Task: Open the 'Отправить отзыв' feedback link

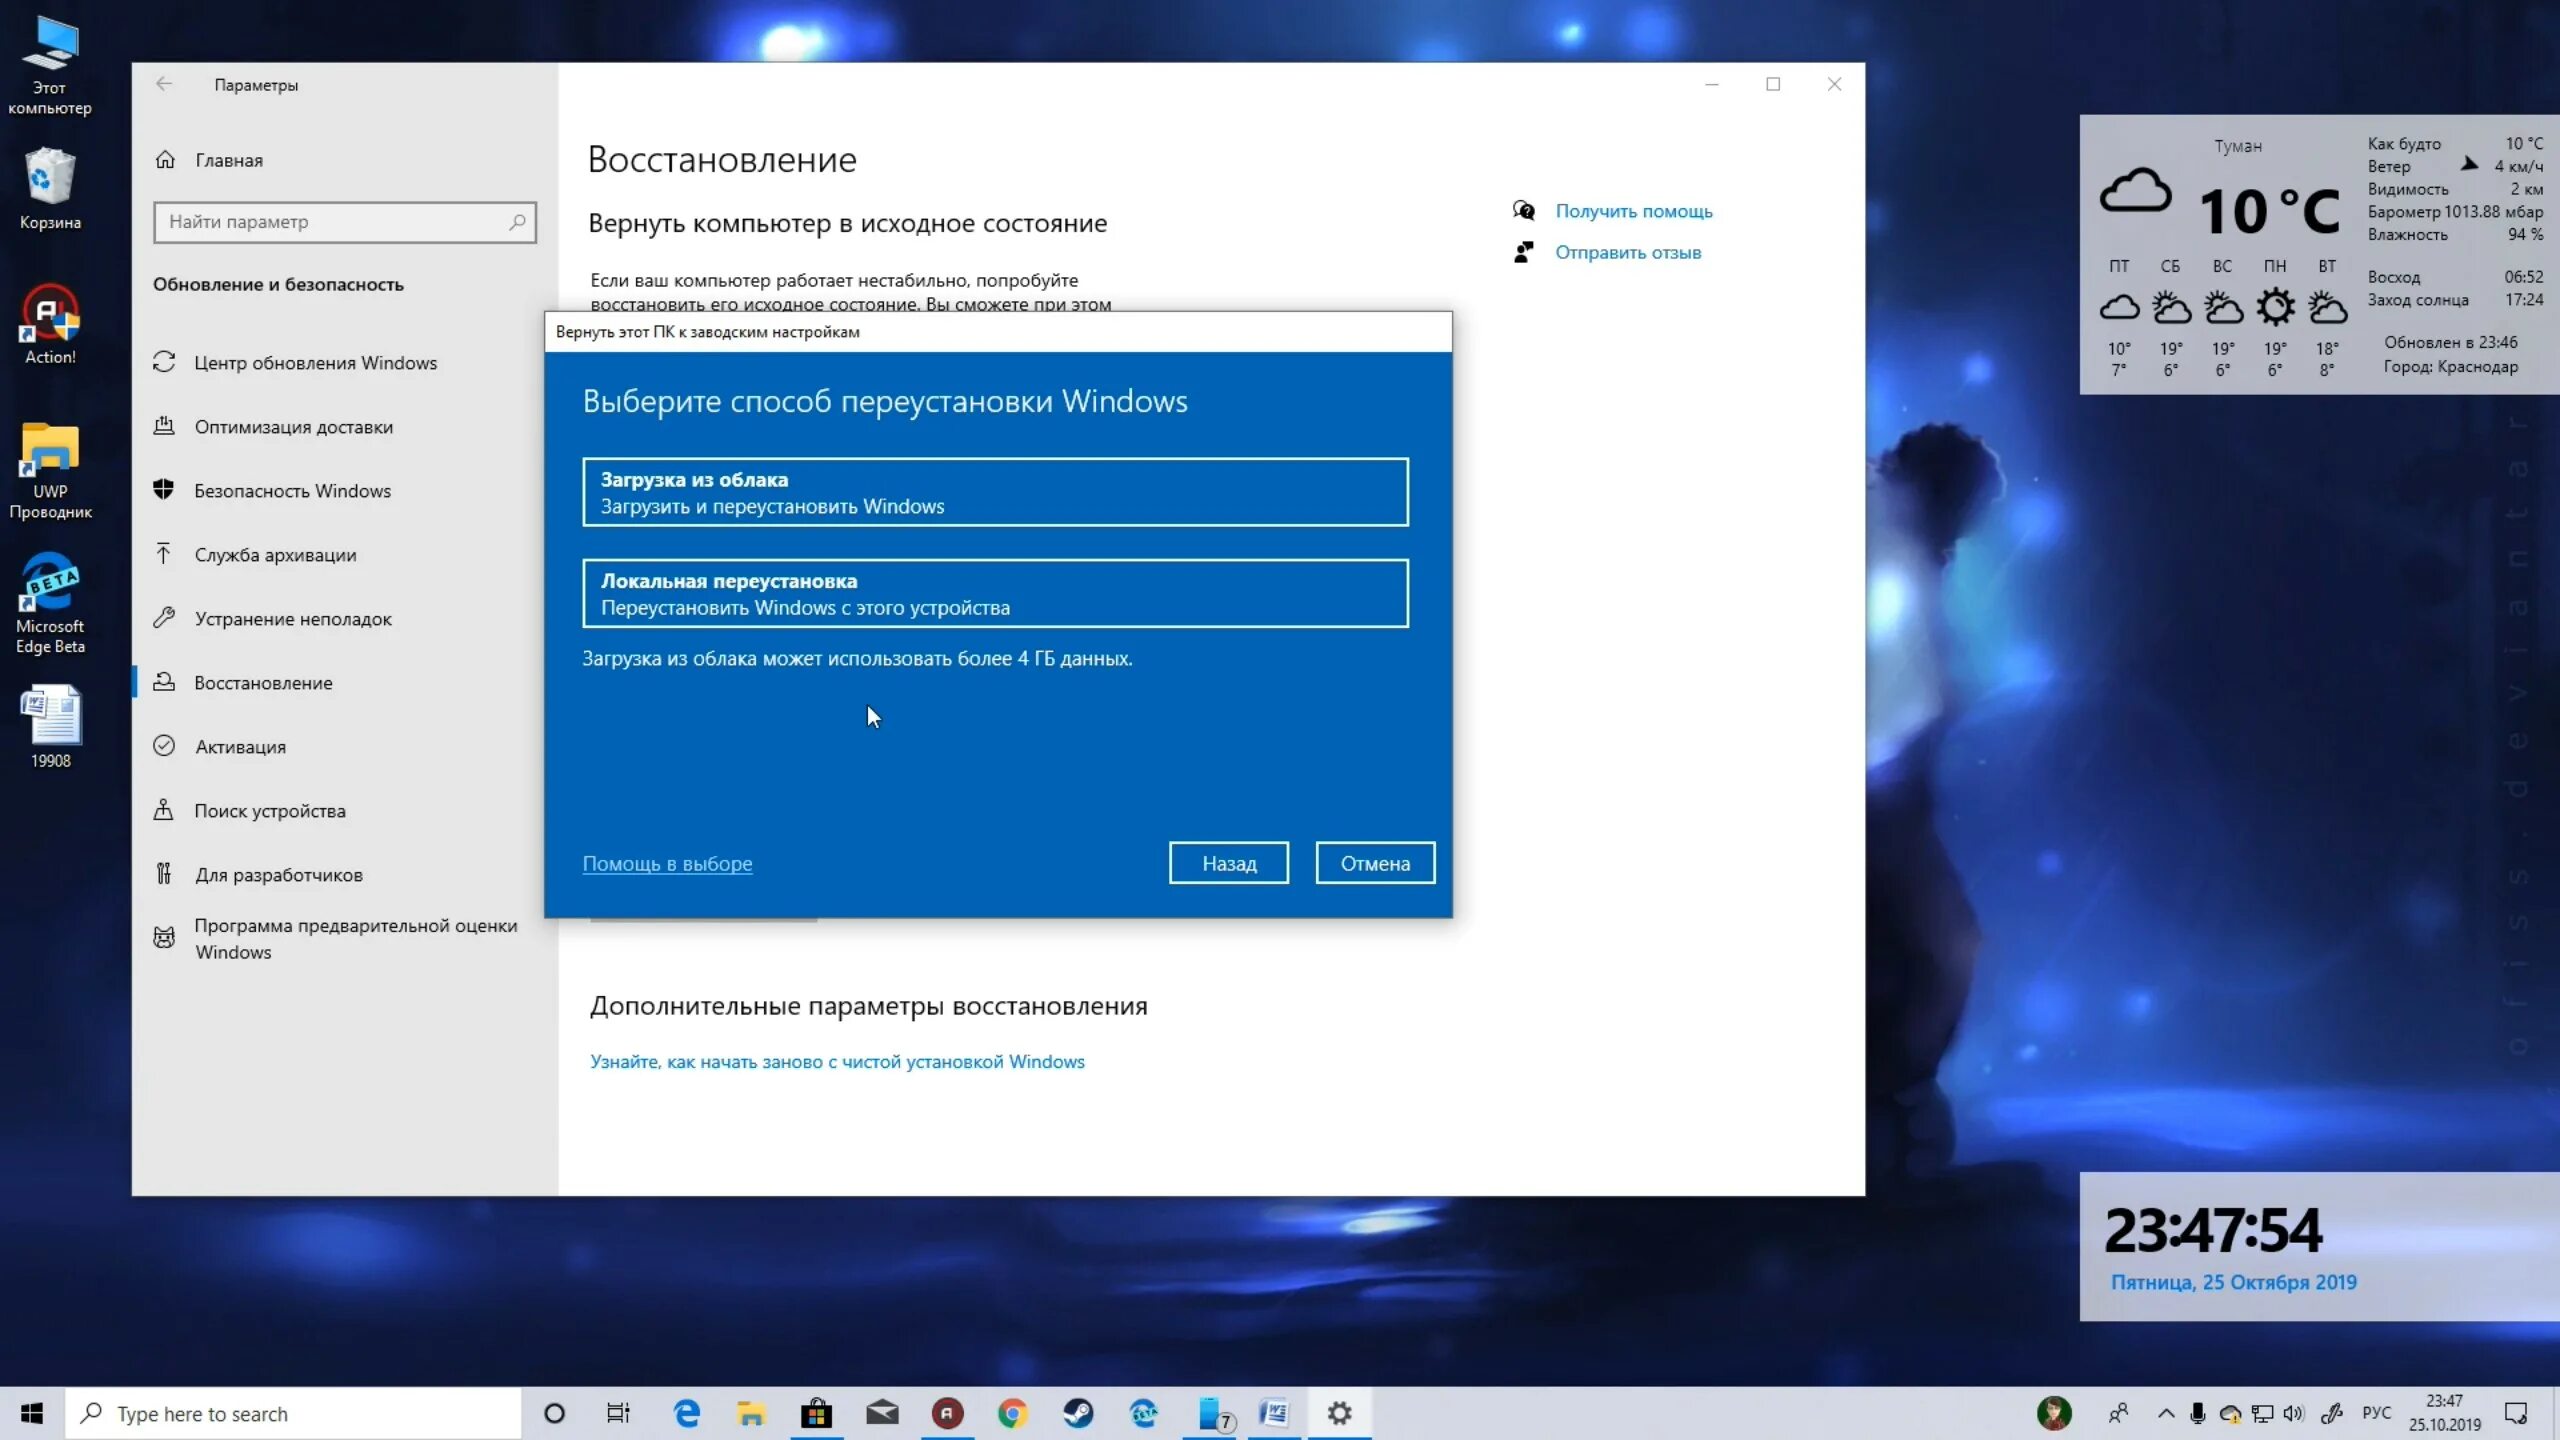Action: (1627, 252)
